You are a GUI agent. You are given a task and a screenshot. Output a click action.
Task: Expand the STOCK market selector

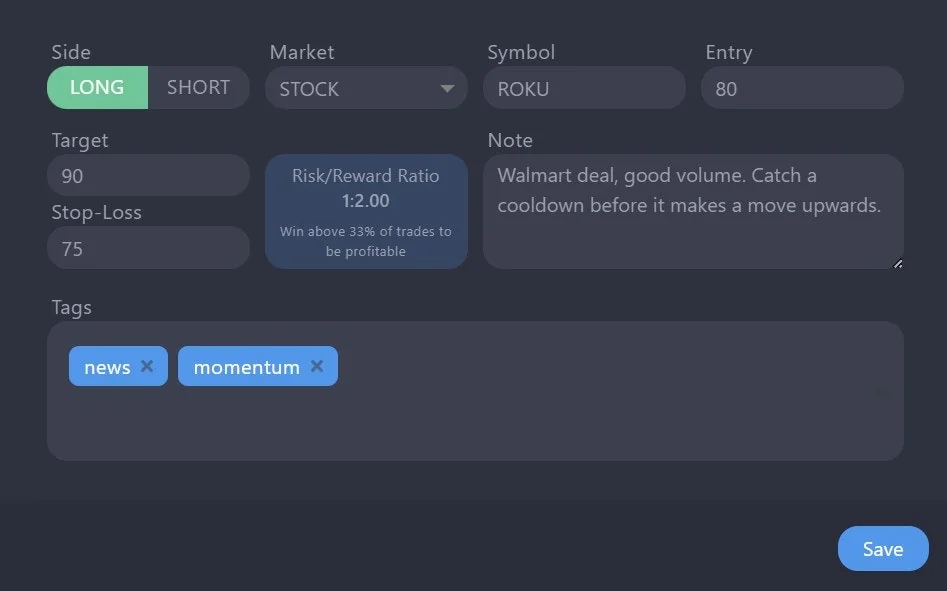(366, 88)
